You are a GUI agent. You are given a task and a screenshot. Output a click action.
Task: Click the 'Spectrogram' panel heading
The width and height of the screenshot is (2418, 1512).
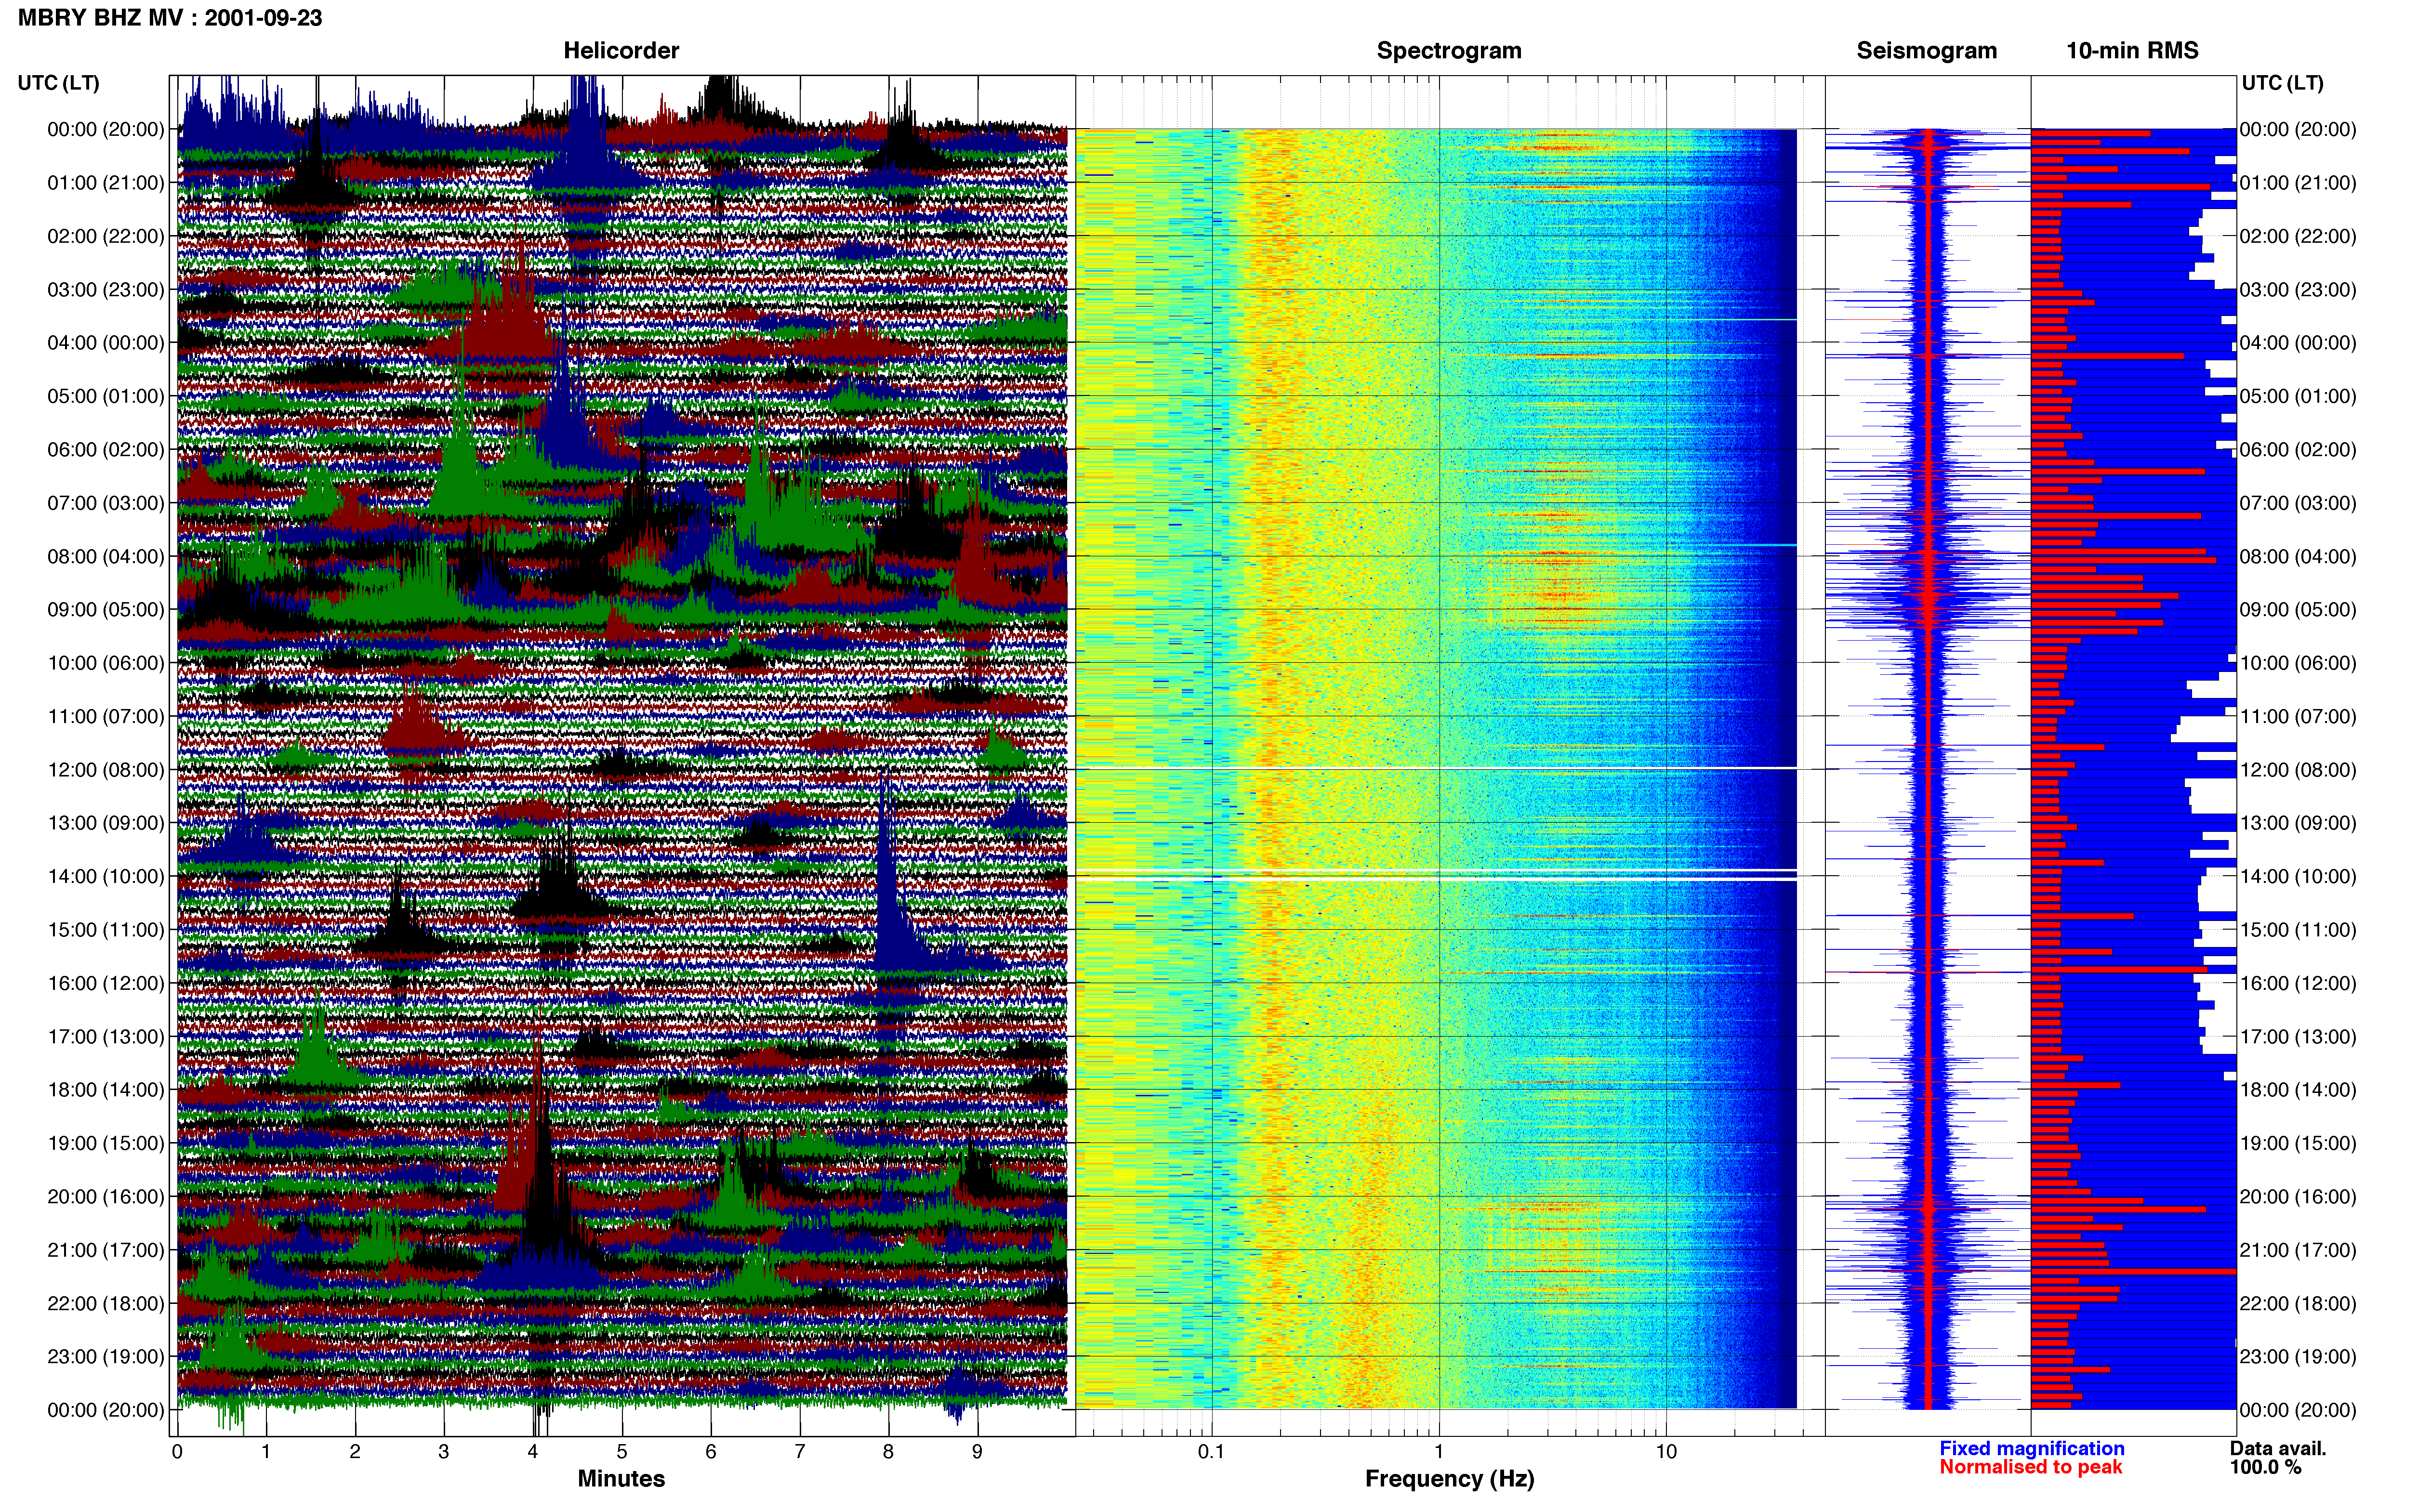coord(1449,51)
